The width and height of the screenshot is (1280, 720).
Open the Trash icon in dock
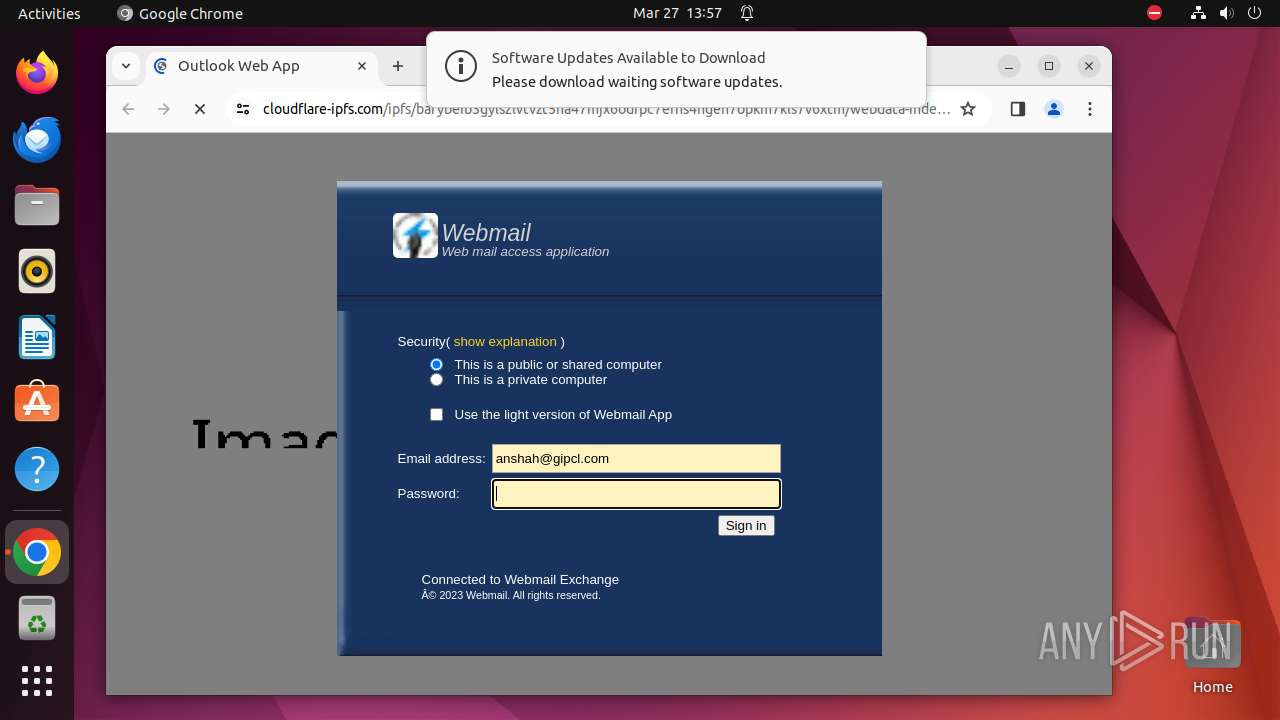37,618
